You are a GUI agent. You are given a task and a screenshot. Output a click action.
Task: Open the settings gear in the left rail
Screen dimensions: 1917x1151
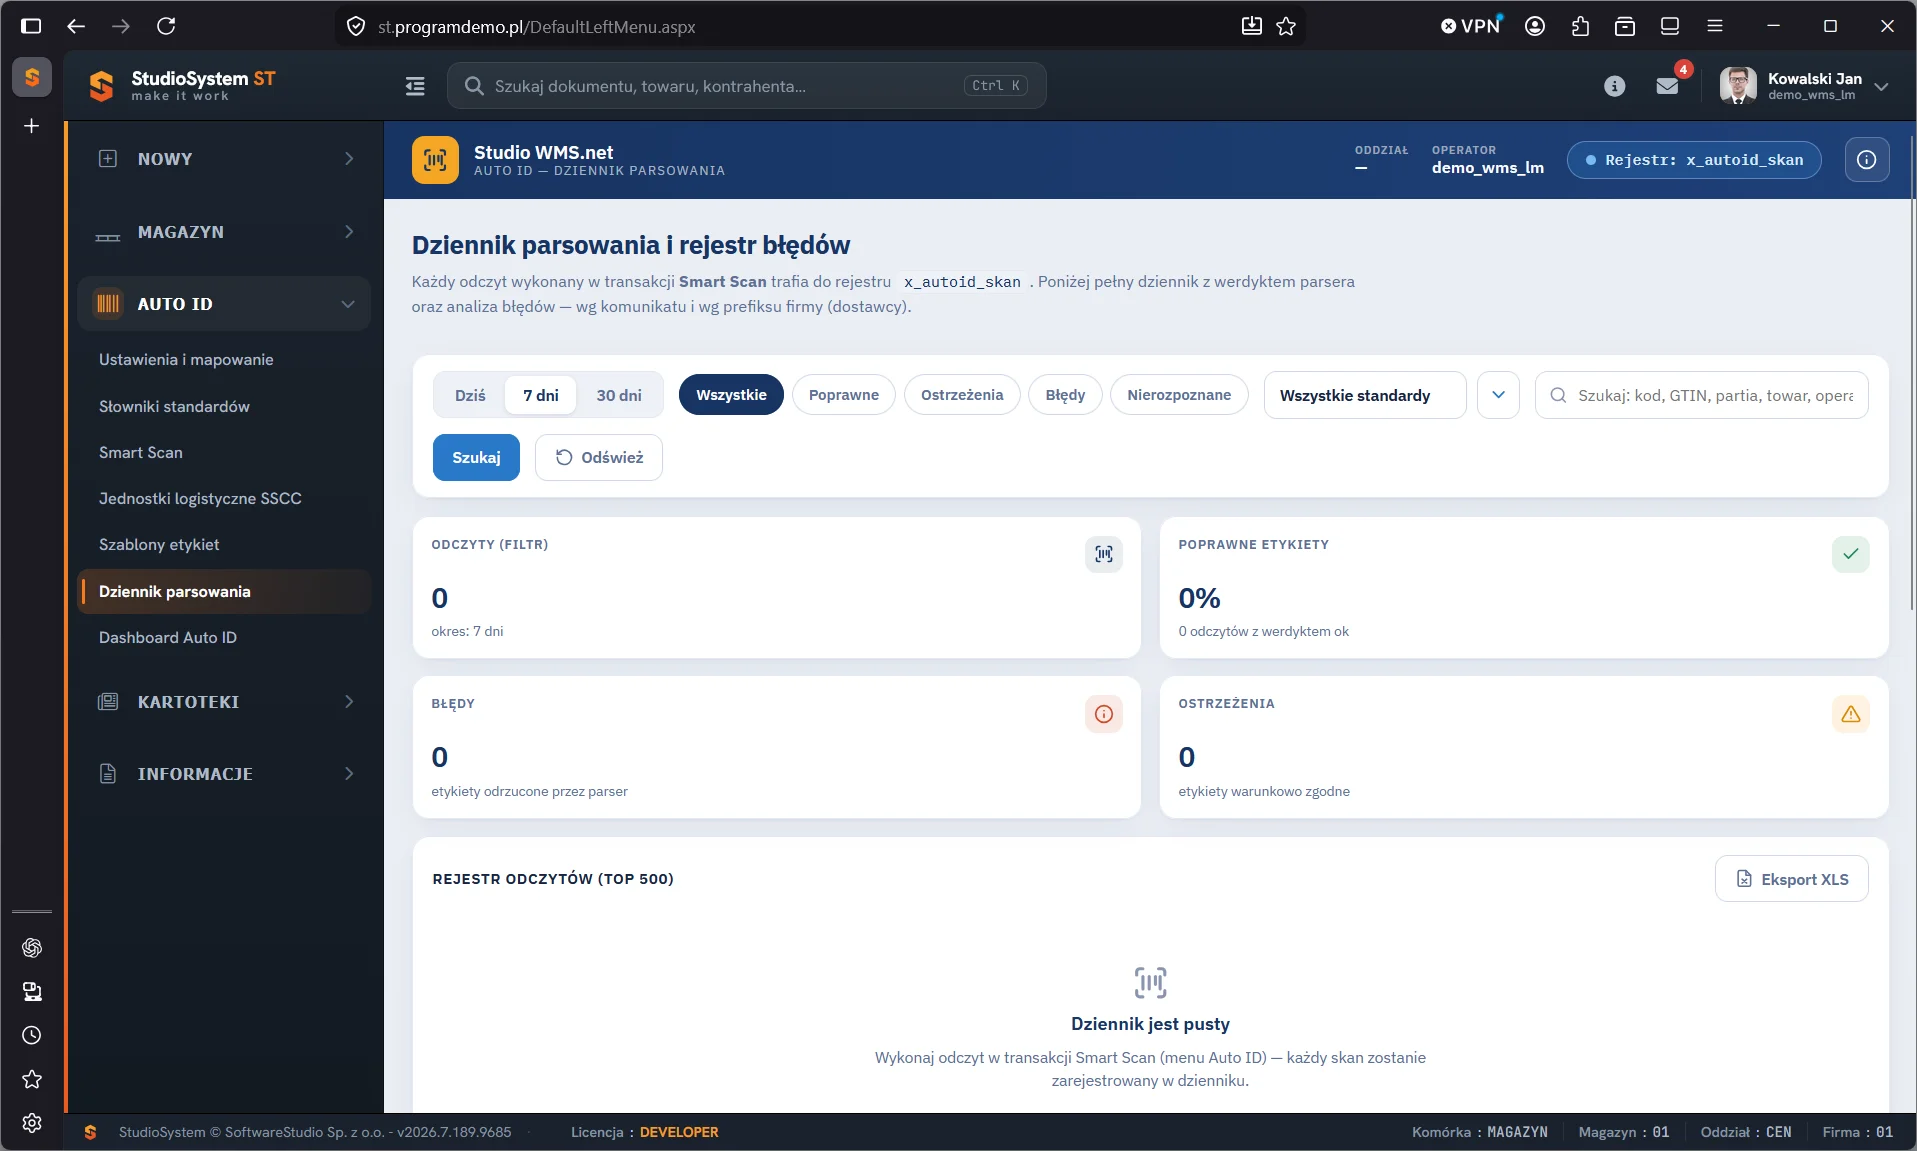(32, 1123)
